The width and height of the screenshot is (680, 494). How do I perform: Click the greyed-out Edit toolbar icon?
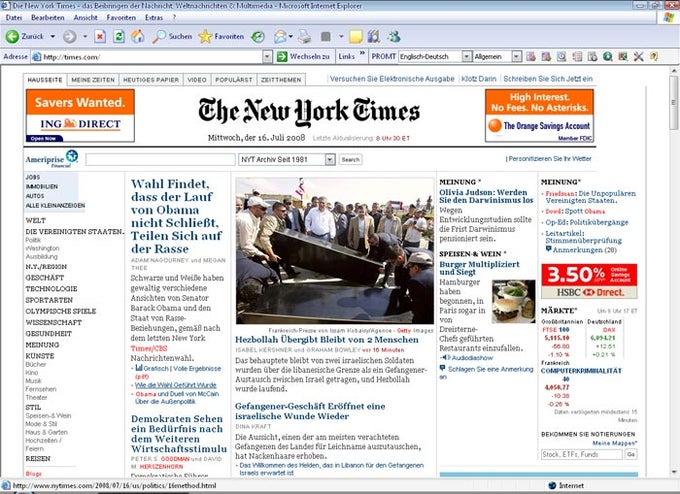(326, 37)
